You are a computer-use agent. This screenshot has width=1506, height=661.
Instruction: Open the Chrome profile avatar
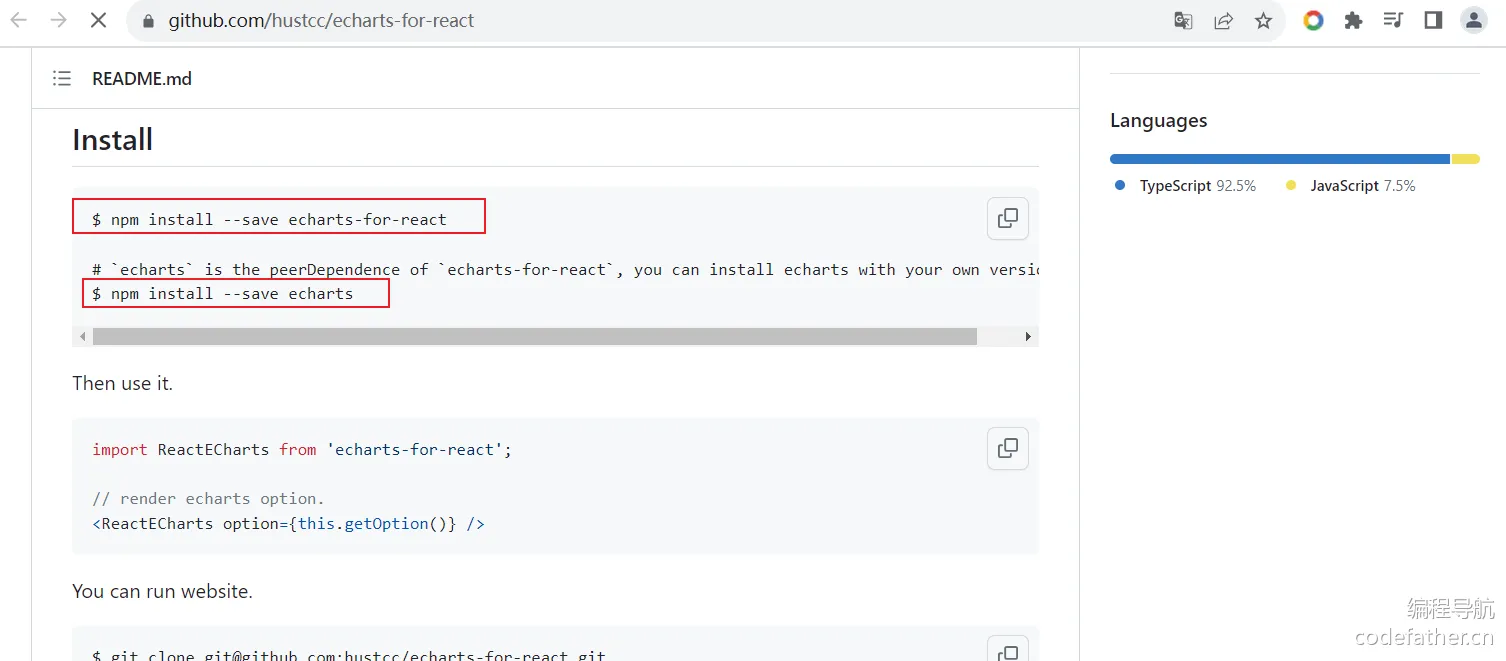(x=1474, y=20)
